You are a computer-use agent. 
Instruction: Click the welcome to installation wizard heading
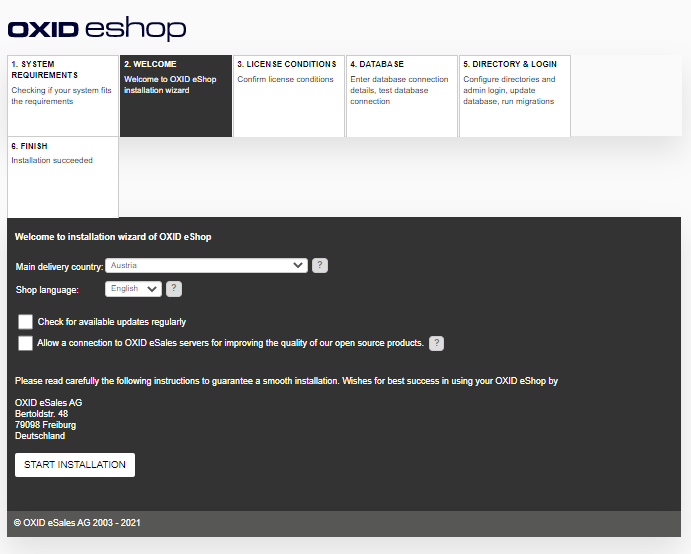(x=113, y=237)
